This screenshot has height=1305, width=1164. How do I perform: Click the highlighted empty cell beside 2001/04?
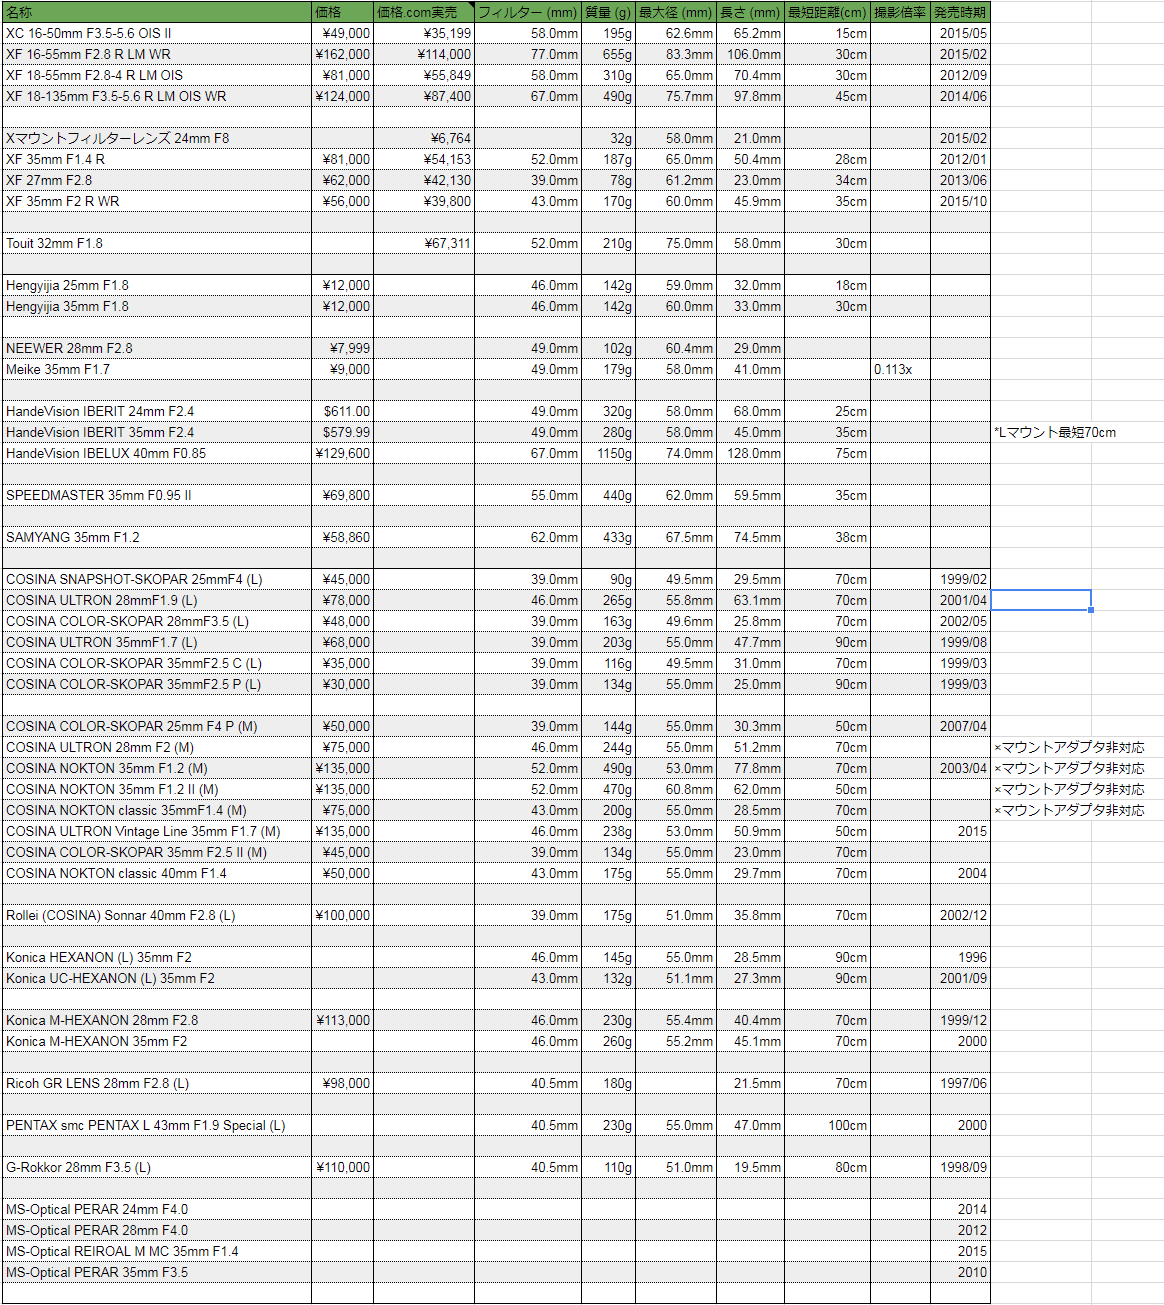coord(1041,600)
